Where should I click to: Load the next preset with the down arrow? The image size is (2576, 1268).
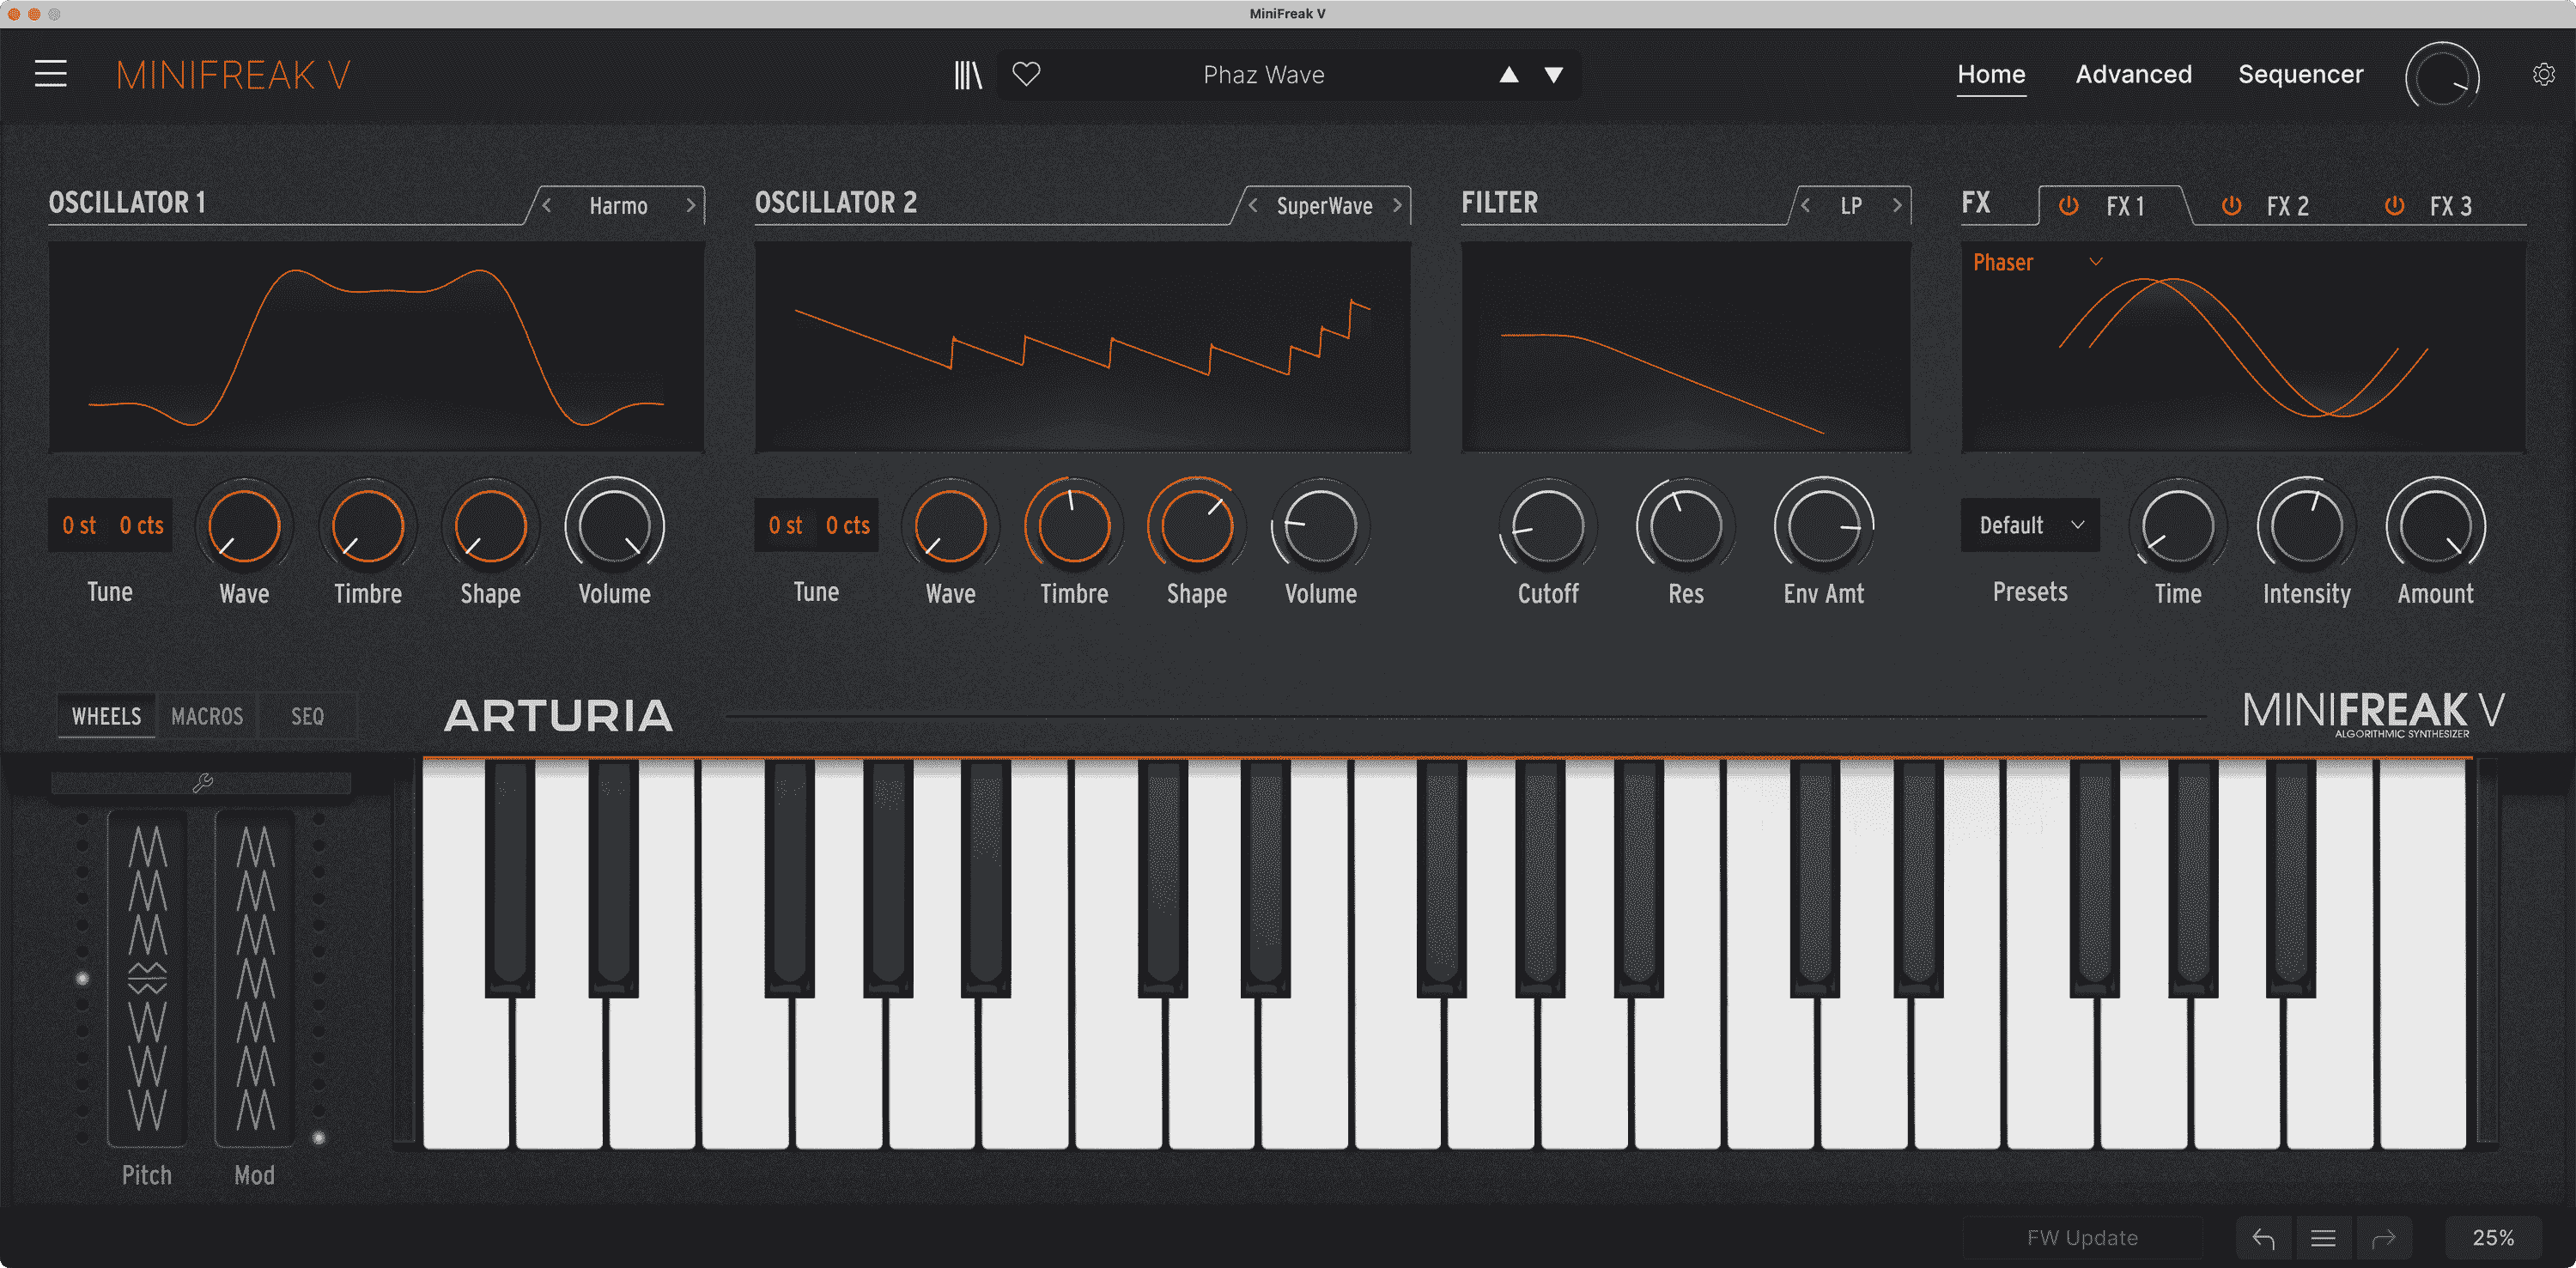[1553, 74]
